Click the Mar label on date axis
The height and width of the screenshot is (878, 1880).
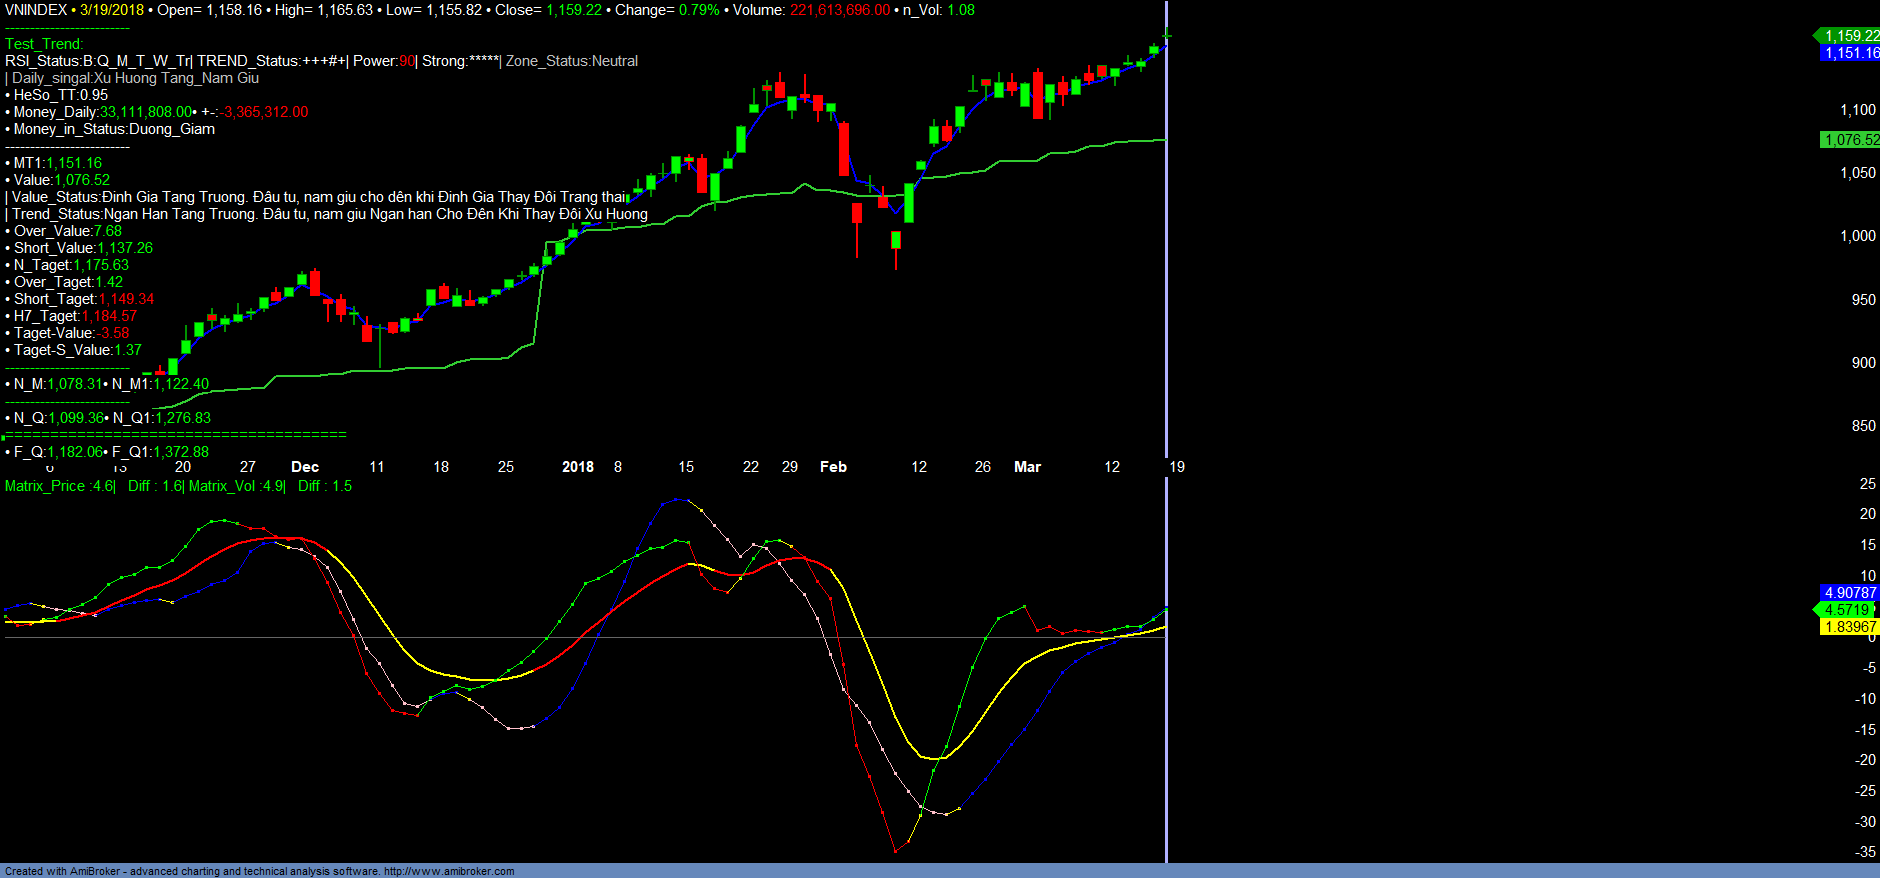[x=1027, y=467]
